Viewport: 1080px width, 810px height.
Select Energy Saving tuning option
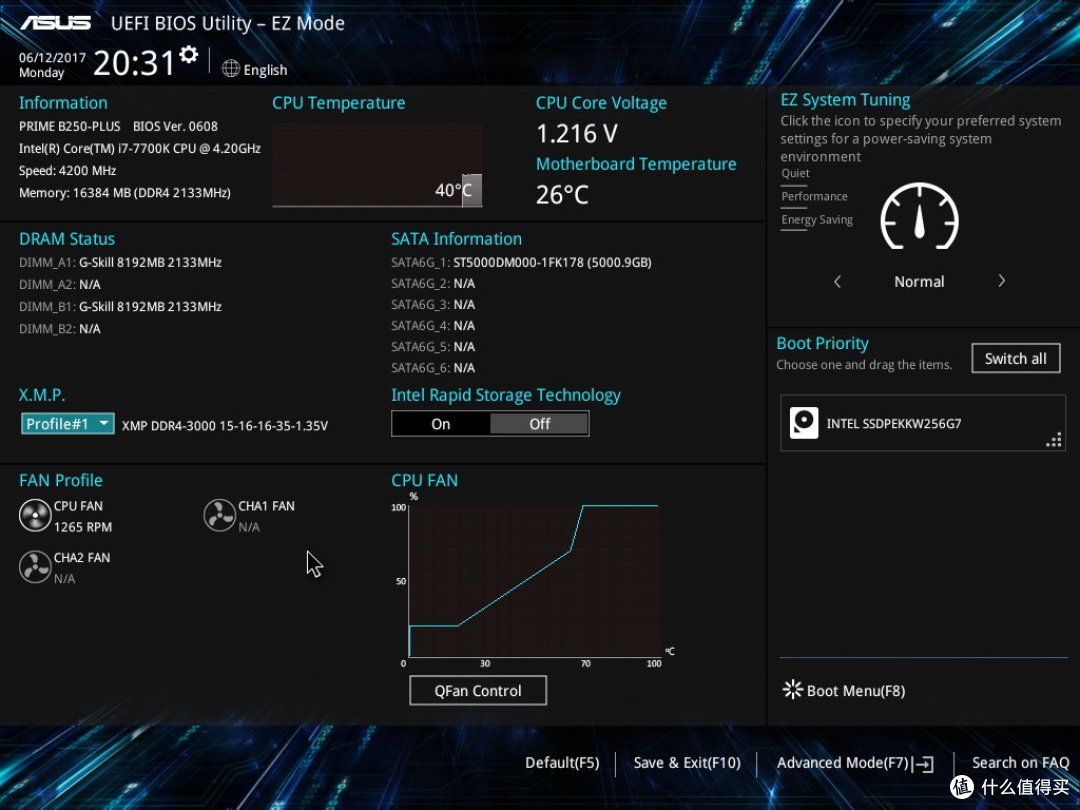coord(817,220)
